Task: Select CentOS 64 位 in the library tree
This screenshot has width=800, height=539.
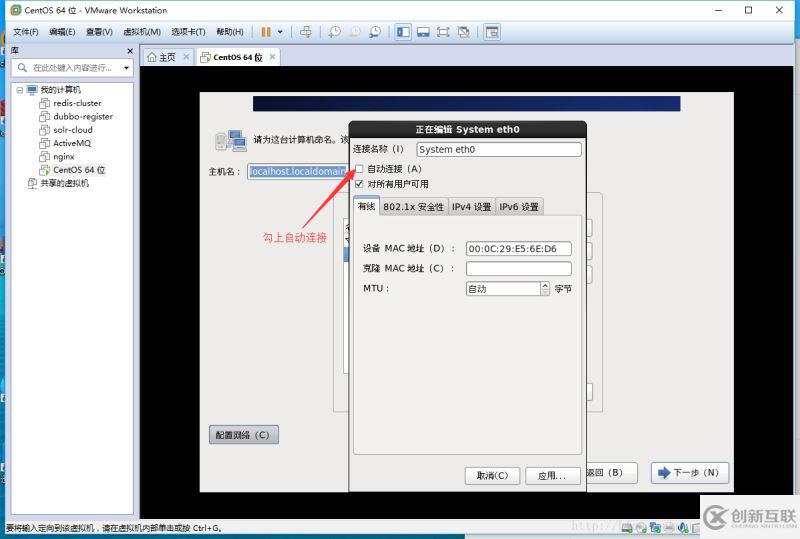Action: pyautogui.click(x=79, y=169)
